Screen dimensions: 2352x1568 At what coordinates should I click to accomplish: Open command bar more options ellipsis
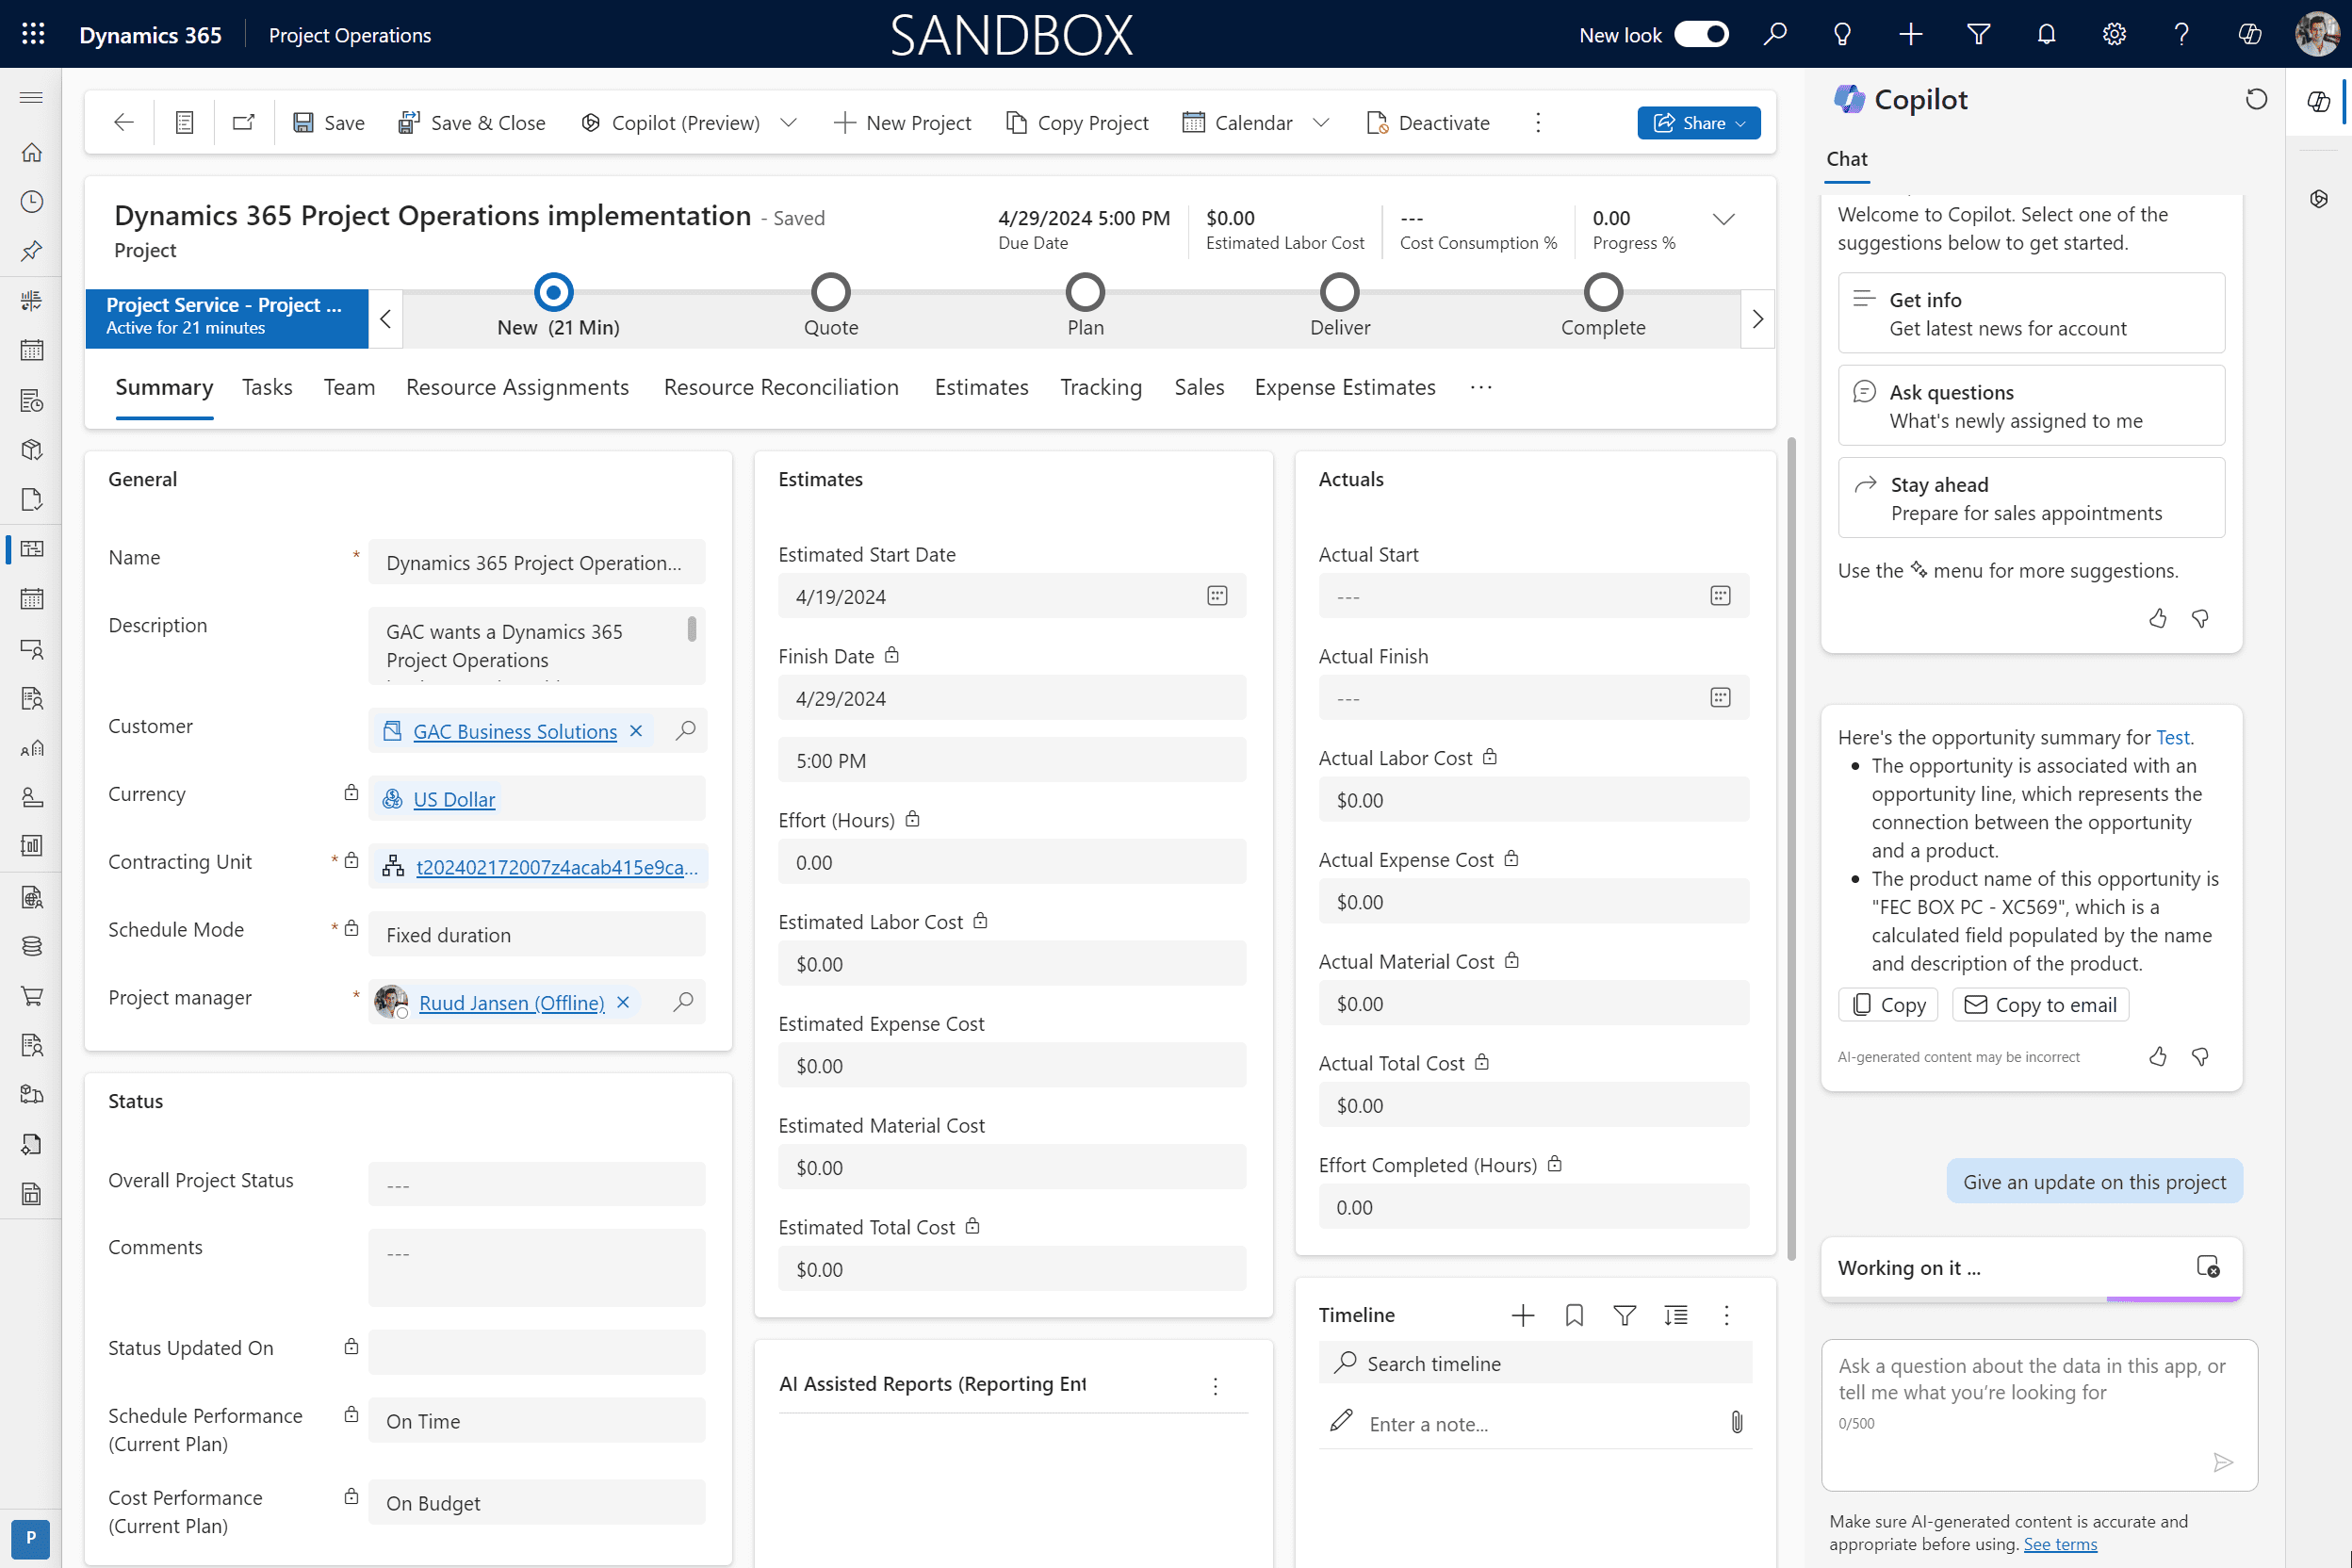click(1538, 122)
